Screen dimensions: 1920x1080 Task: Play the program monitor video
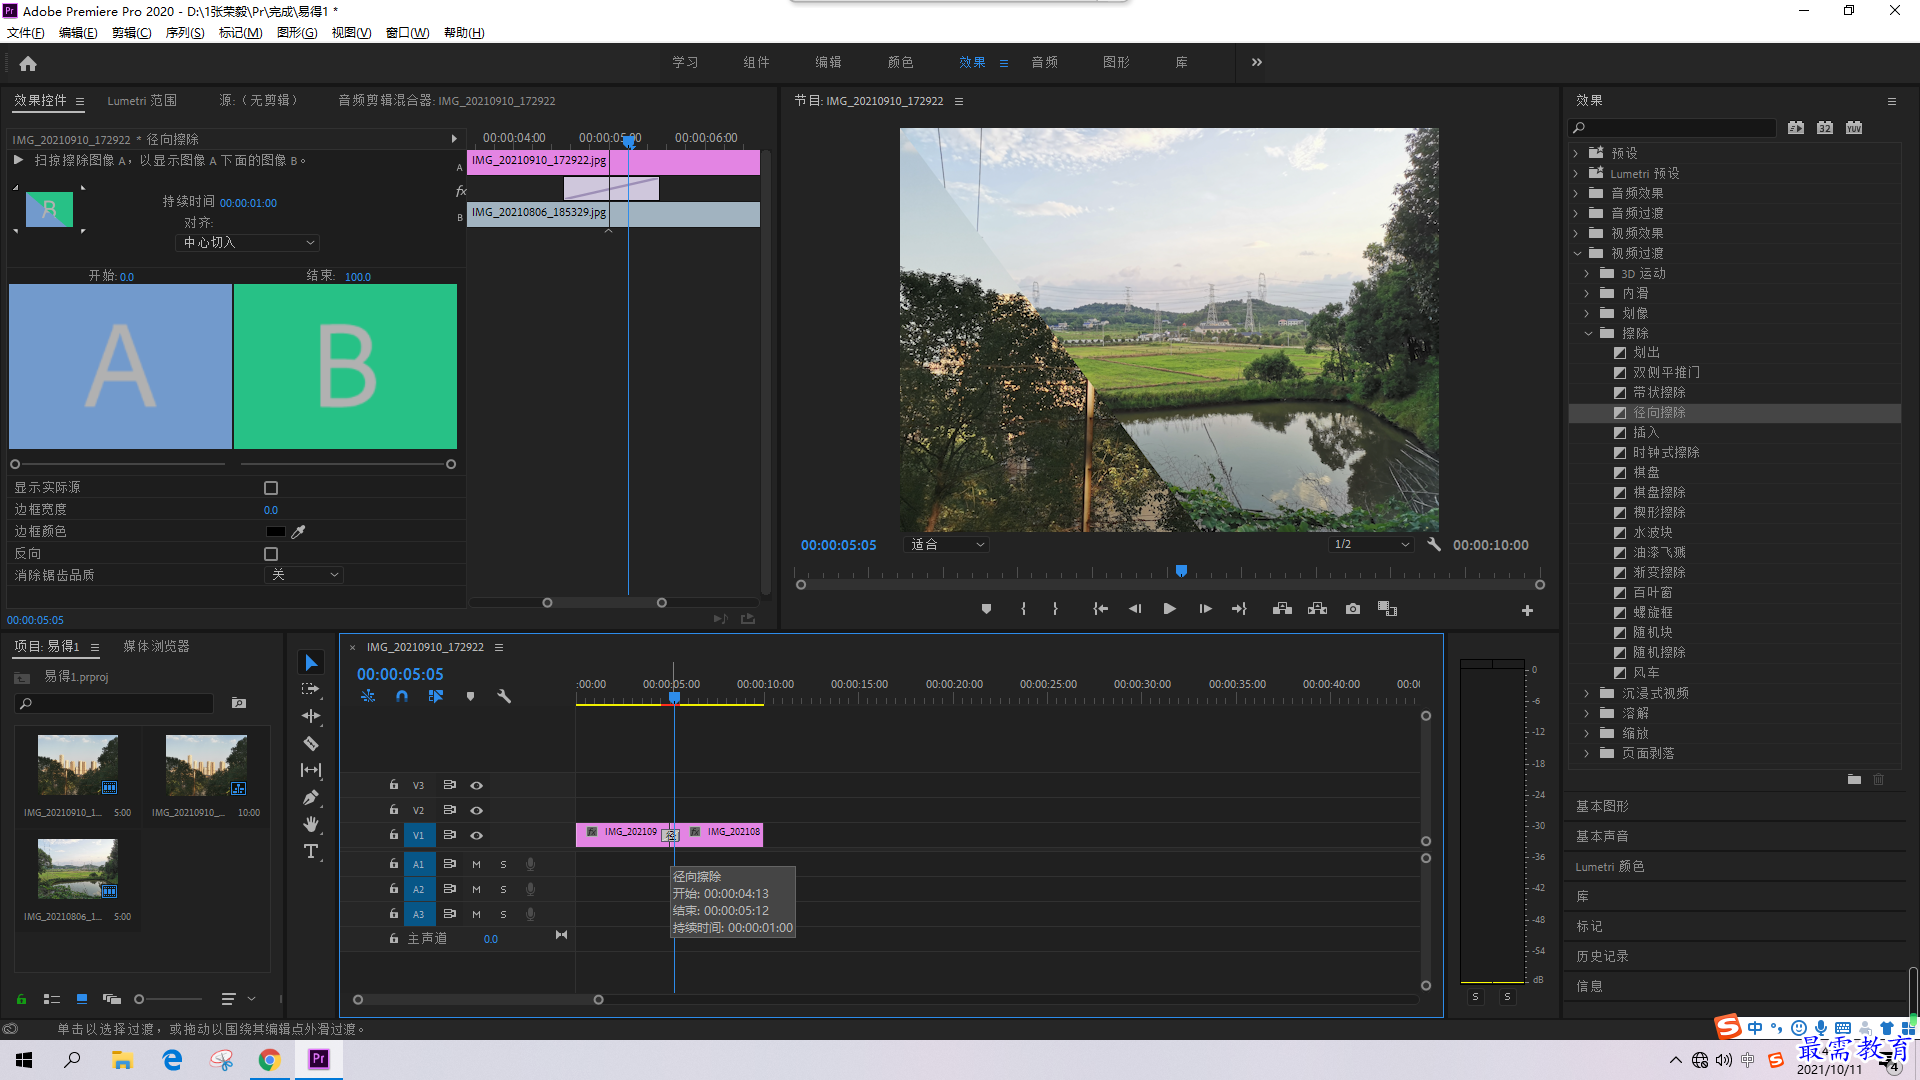[x=1169, y=609]
